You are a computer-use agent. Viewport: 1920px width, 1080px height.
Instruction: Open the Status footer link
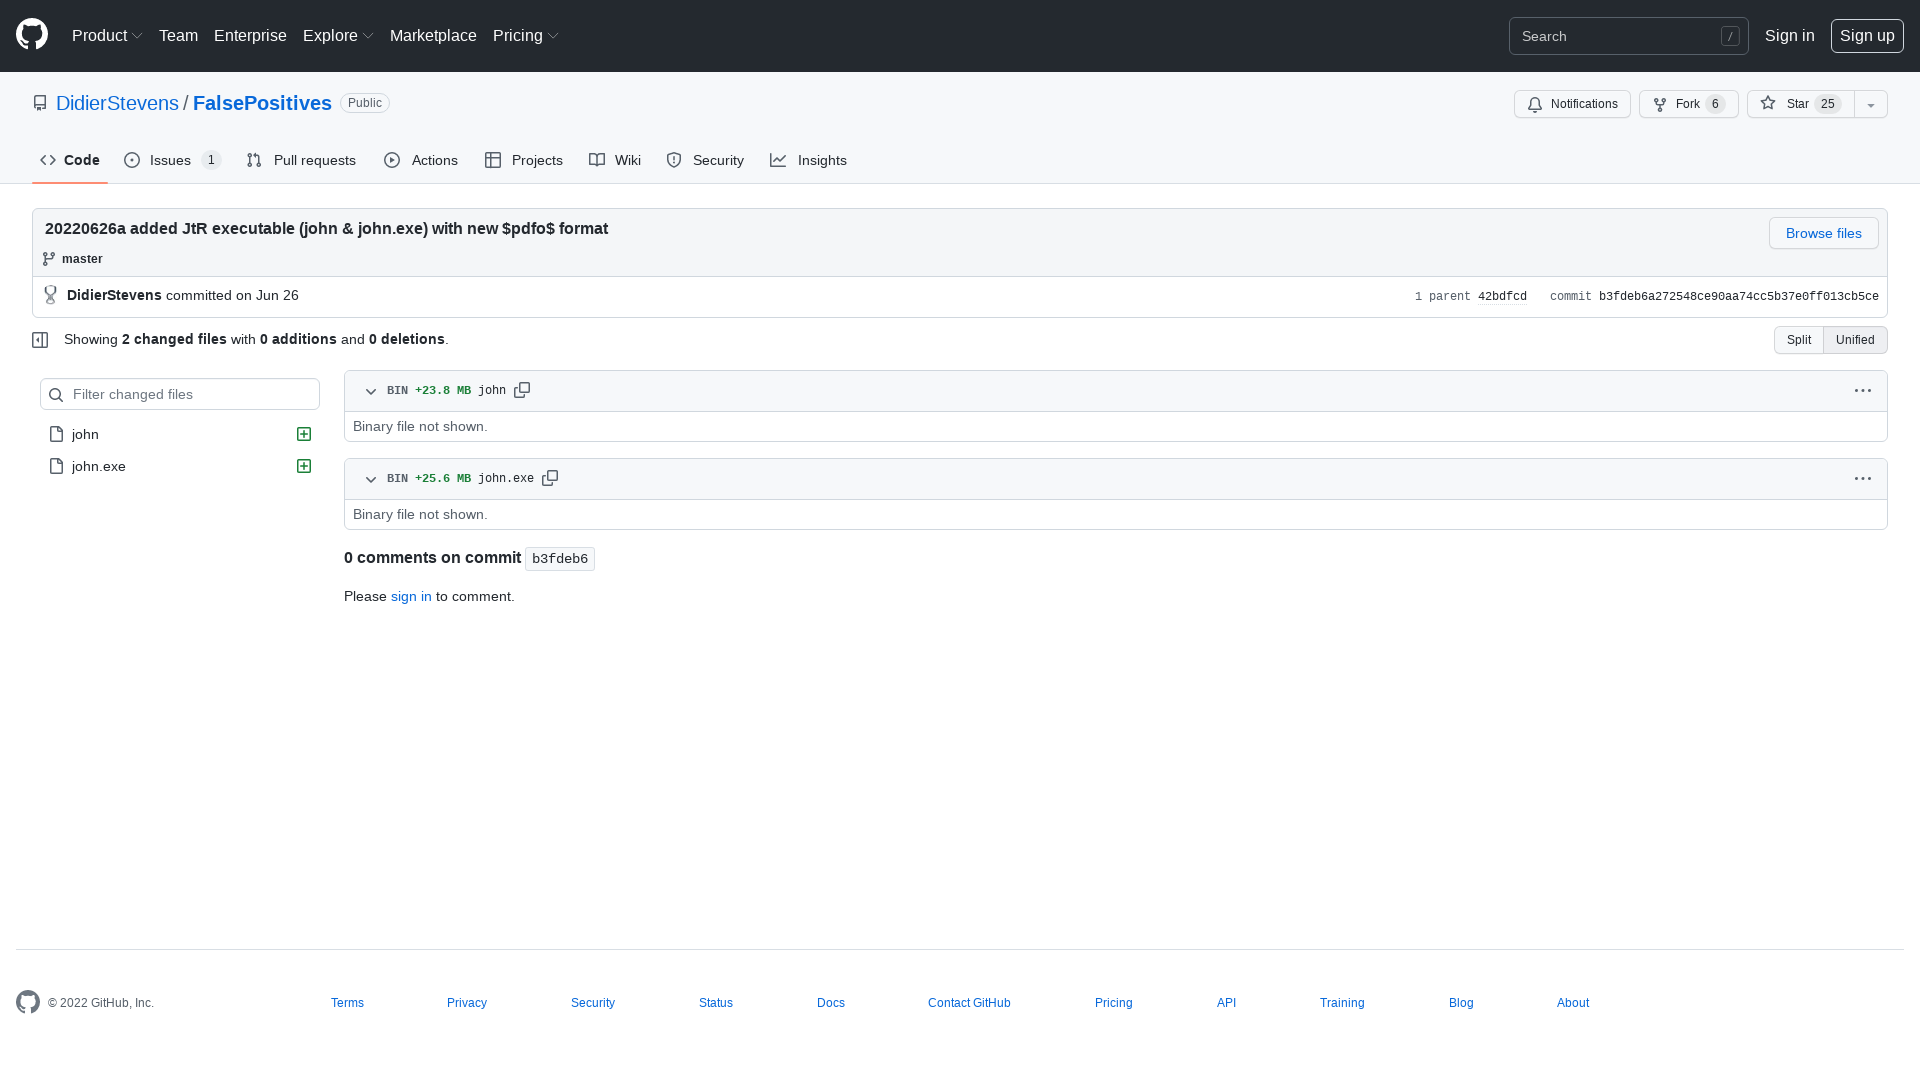tap(716, 1003)
